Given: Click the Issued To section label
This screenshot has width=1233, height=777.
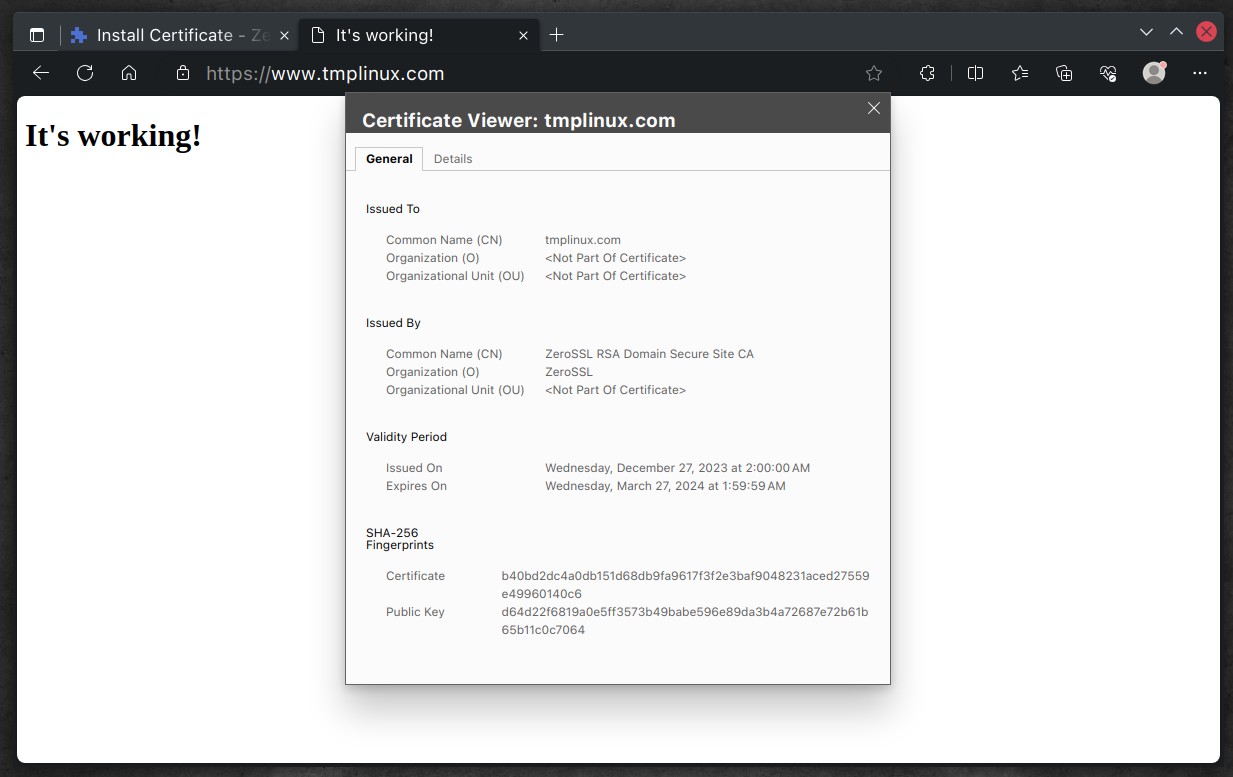Looking at the screenshot, I should (393, 209).
